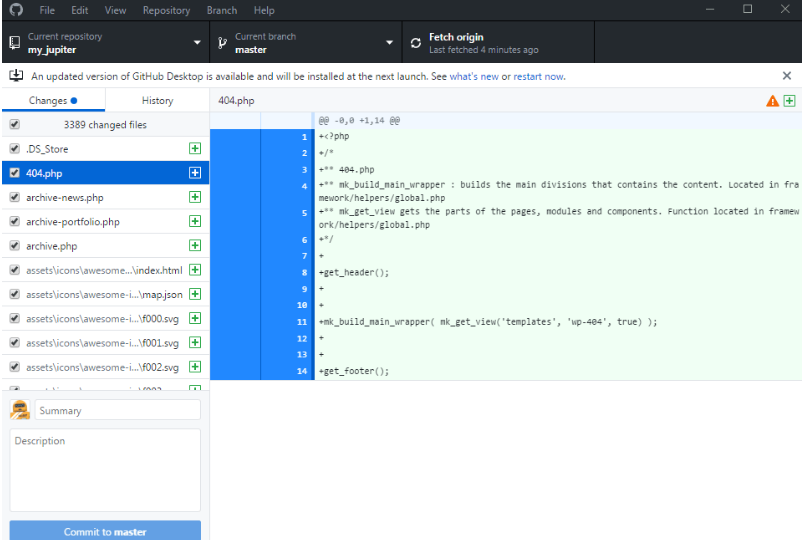
Task: Click the restart now link
Action: pos(538,76)
